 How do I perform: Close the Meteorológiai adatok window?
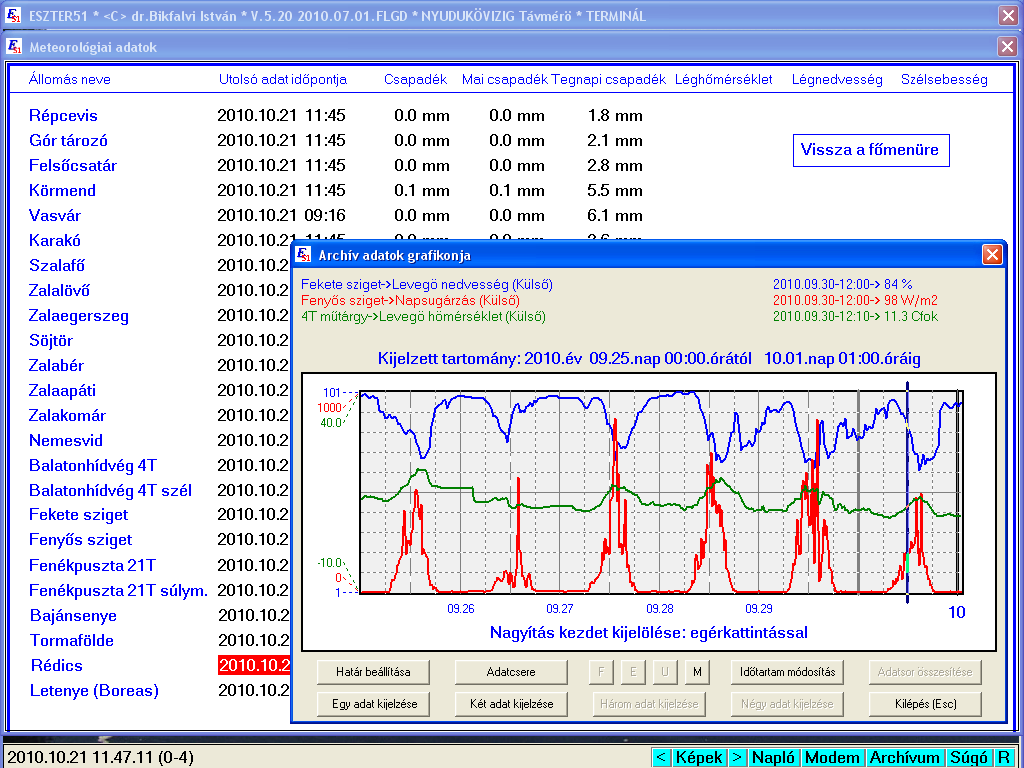[1007, 46]
